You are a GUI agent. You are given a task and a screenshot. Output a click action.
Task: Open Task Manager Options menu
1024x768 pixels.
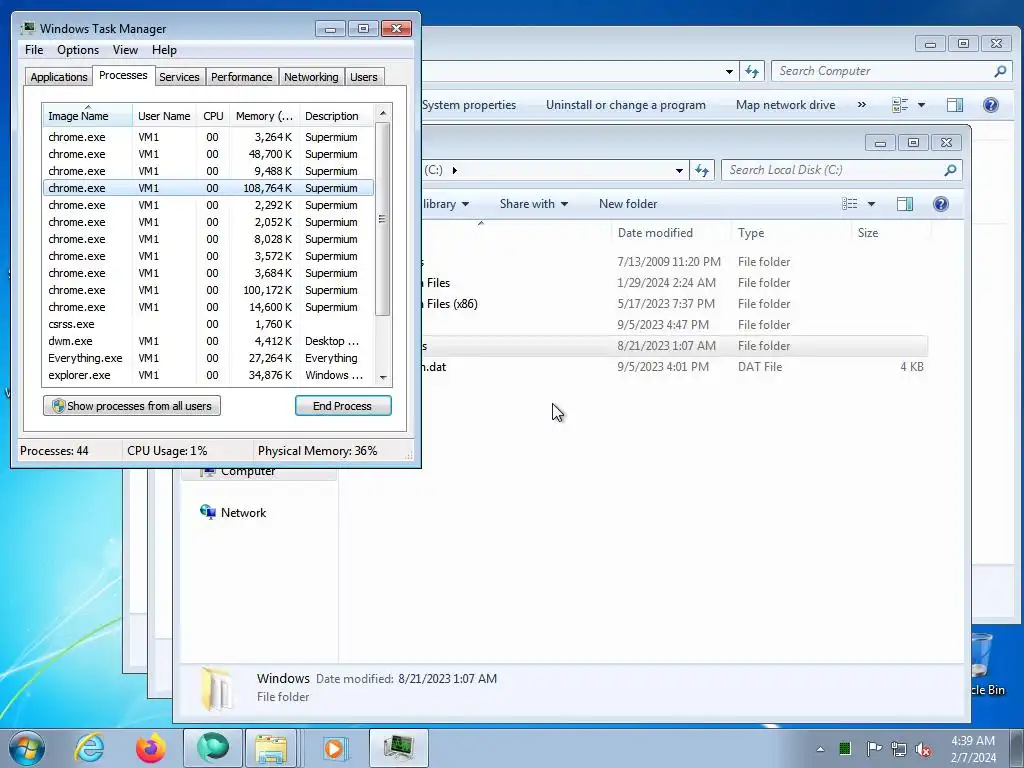click(x=78, y=50)
